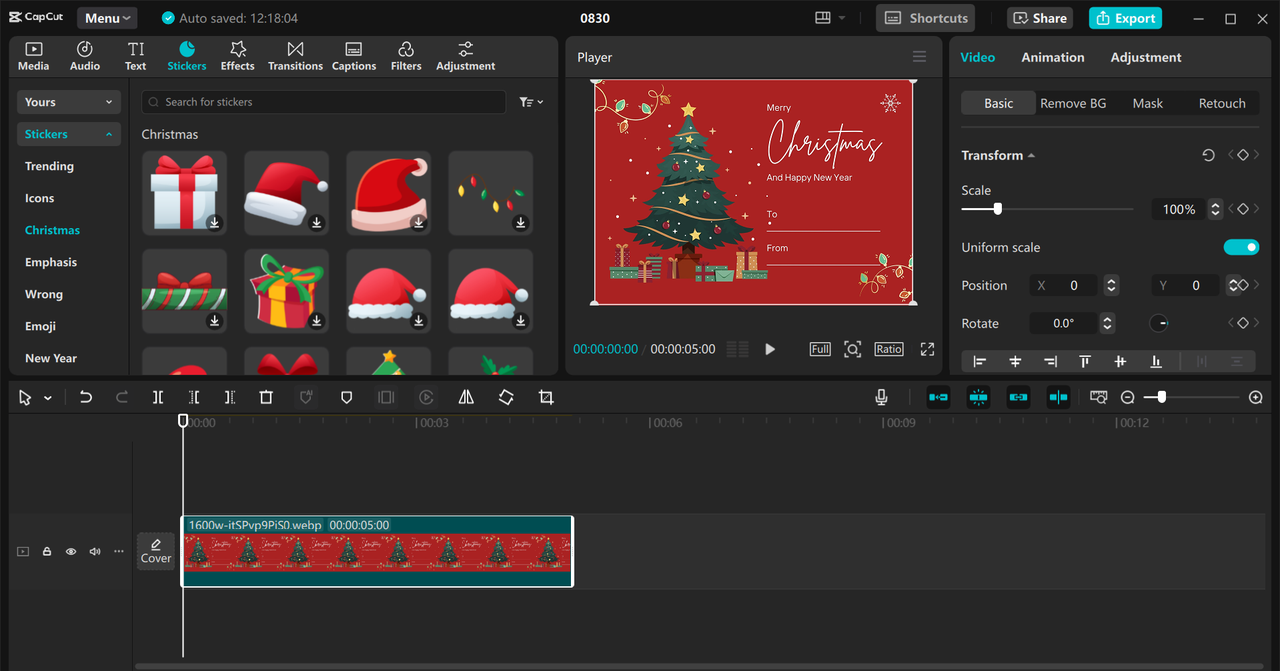
Task: Open the Captions tab
Action: (354, 56)
